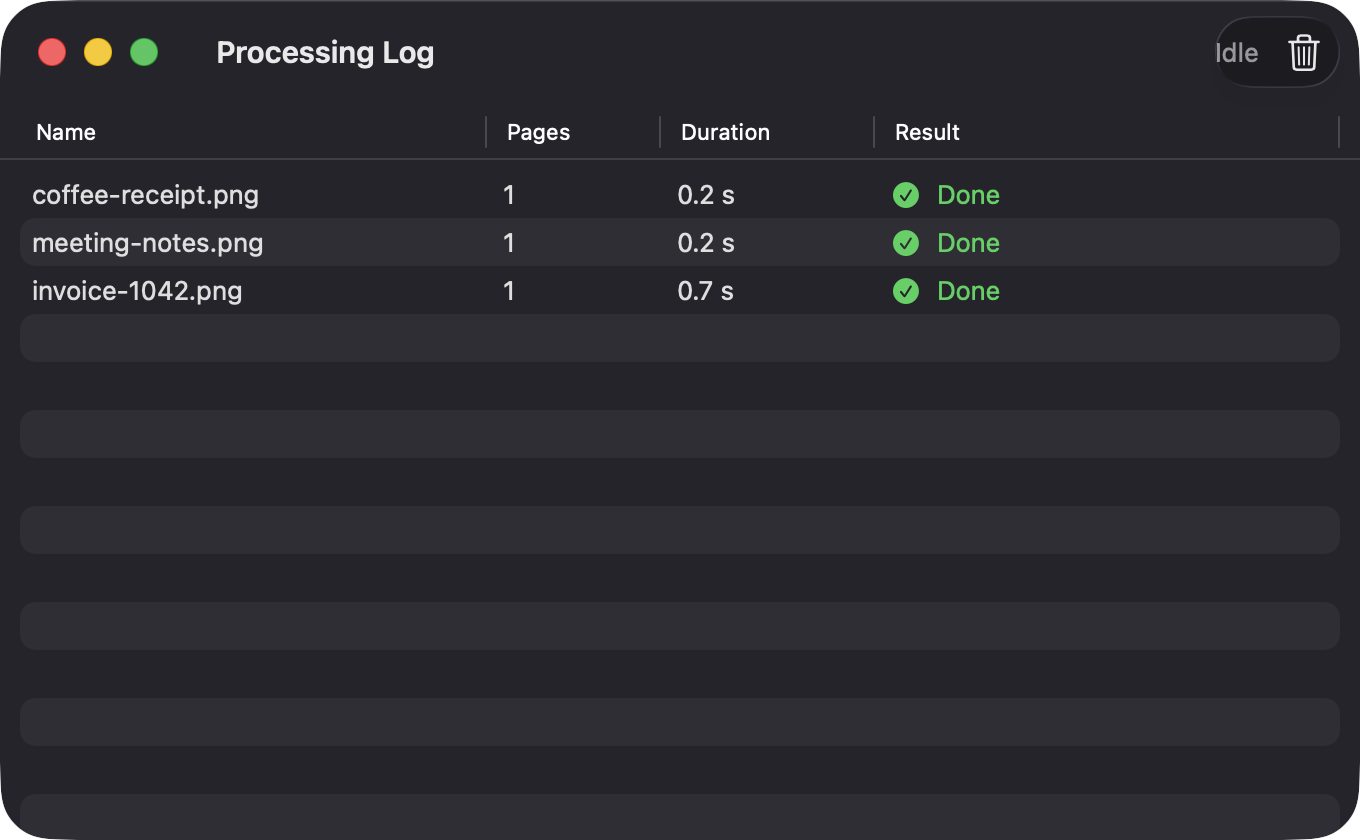Click the 0.7 s duration value
Screen dimensions: 1360x840
click(x=706, y=291)
